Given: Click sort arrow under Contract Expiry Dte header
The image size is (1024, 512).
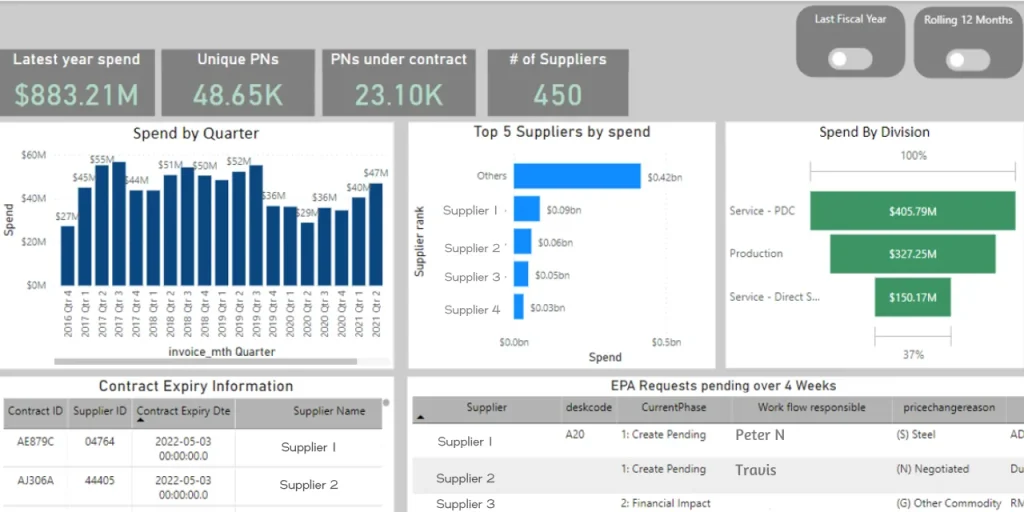Looking at the screenshot, I should tap(141, 422).
